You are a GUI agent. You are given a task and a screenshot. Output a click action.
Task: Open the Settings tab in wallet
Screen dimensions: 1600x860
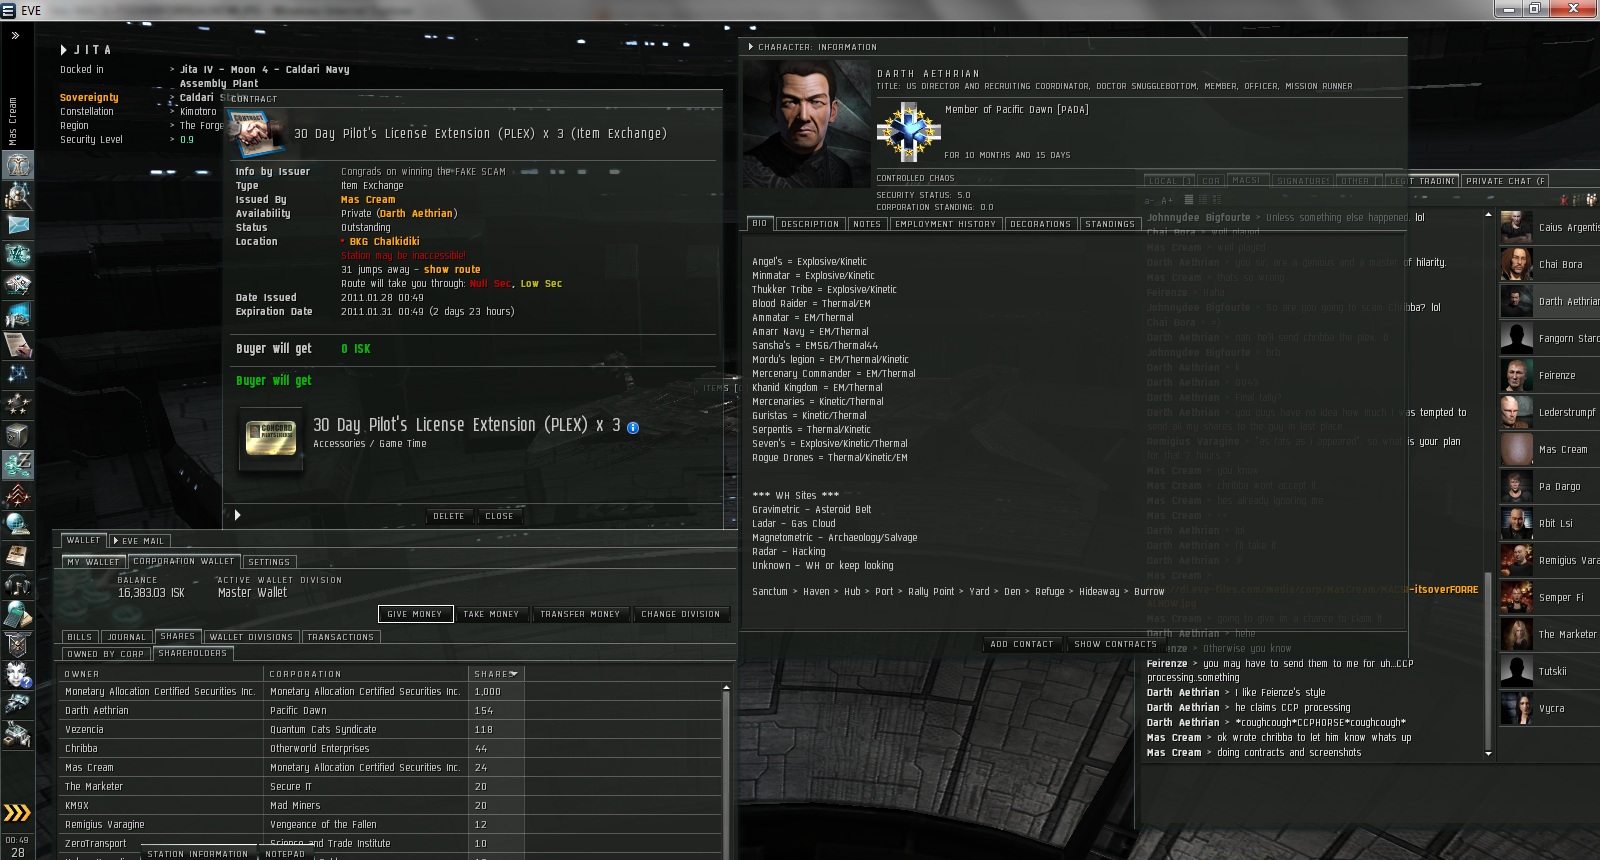(x=268, y=562)
